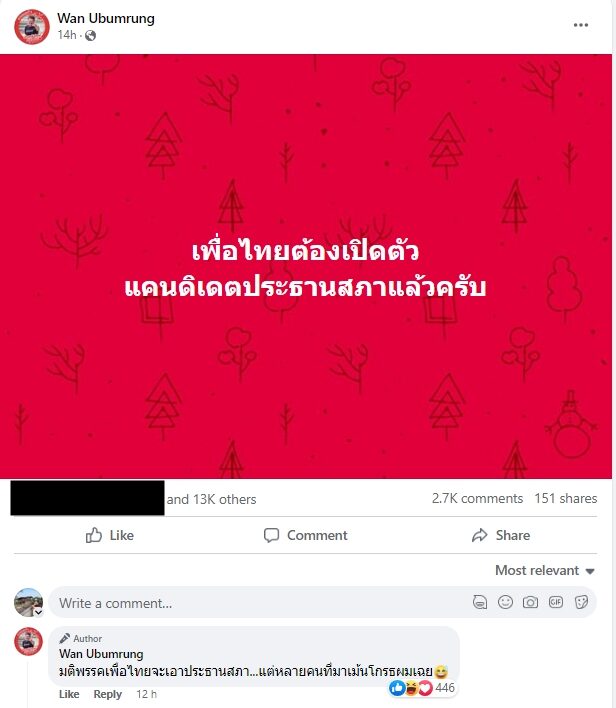Viewport: 616px width, 708px height.
Task: Open the emoji picker in comment box
Action: [x=505, y=602]
